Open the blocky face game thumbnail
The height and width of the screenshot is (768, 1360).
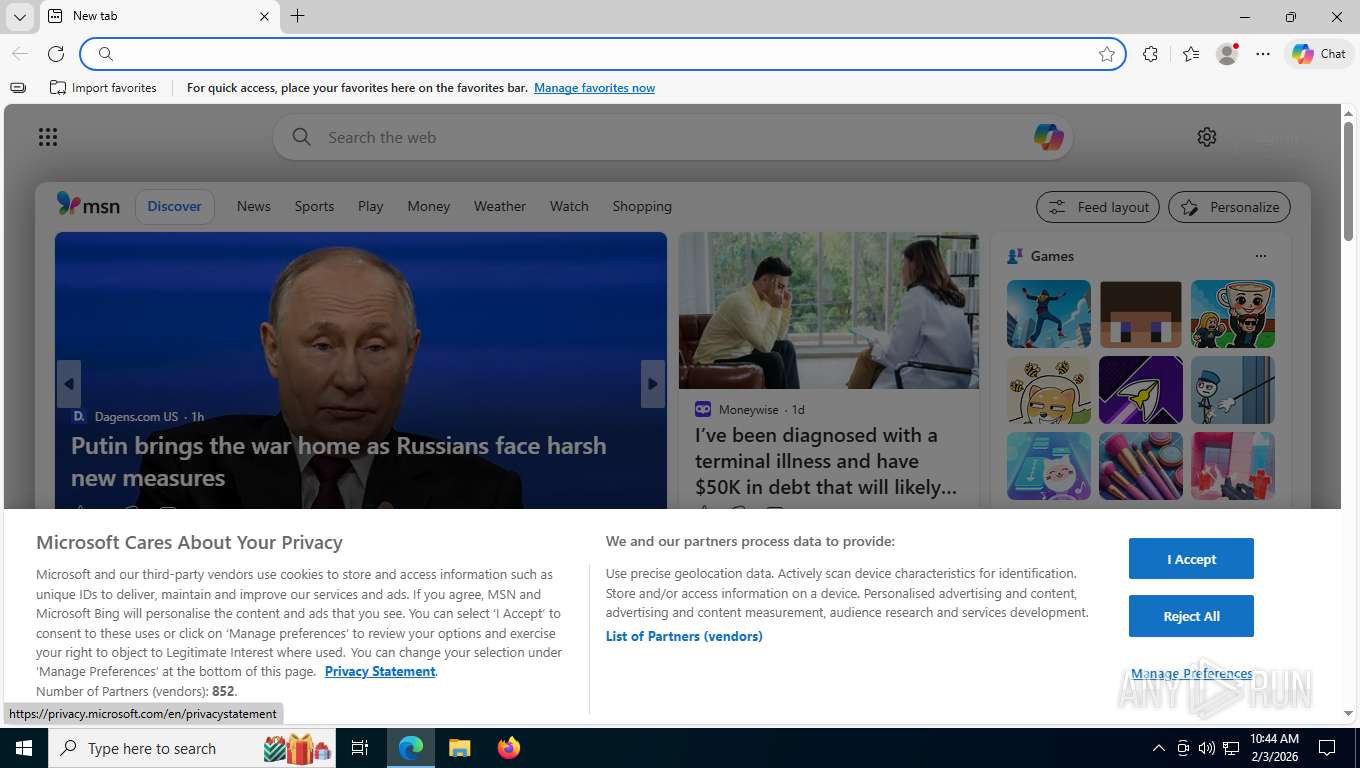point(1141,314)
